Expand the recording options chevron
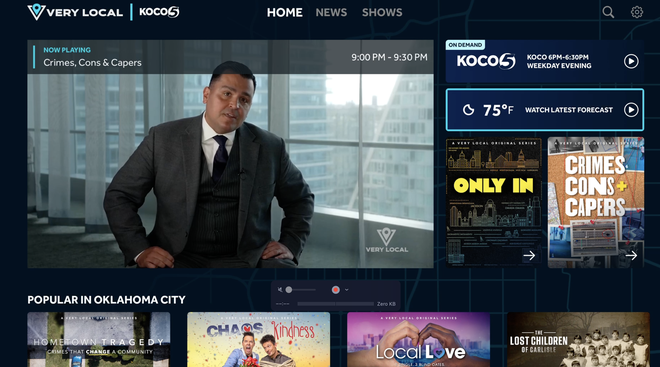The image size is (660, 367). (346, 290)
